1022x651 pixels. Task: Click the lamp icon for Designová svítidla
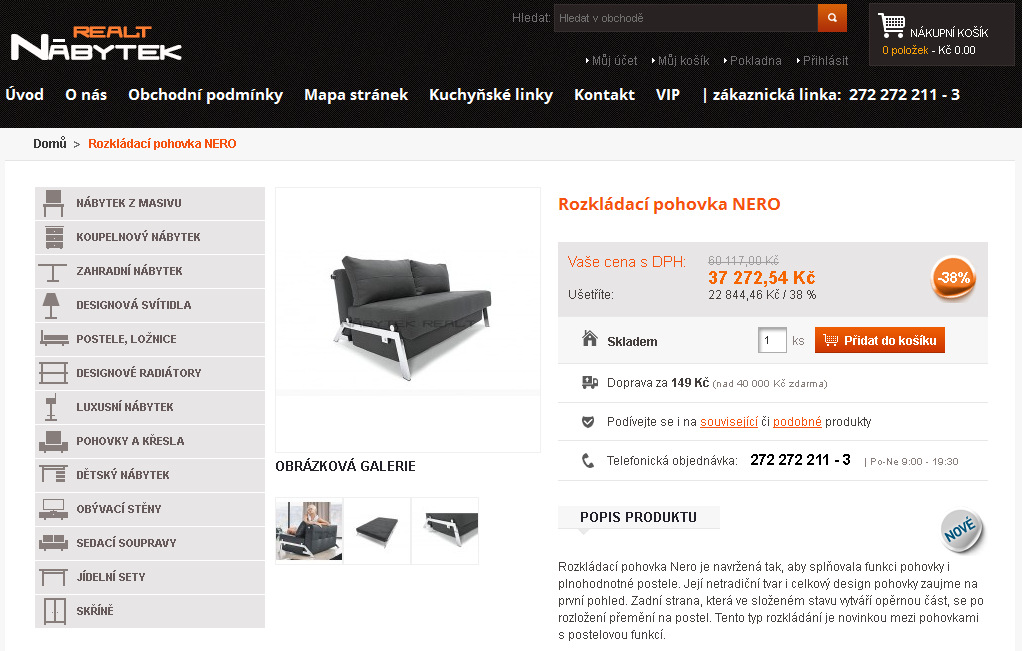click(51, 306)
